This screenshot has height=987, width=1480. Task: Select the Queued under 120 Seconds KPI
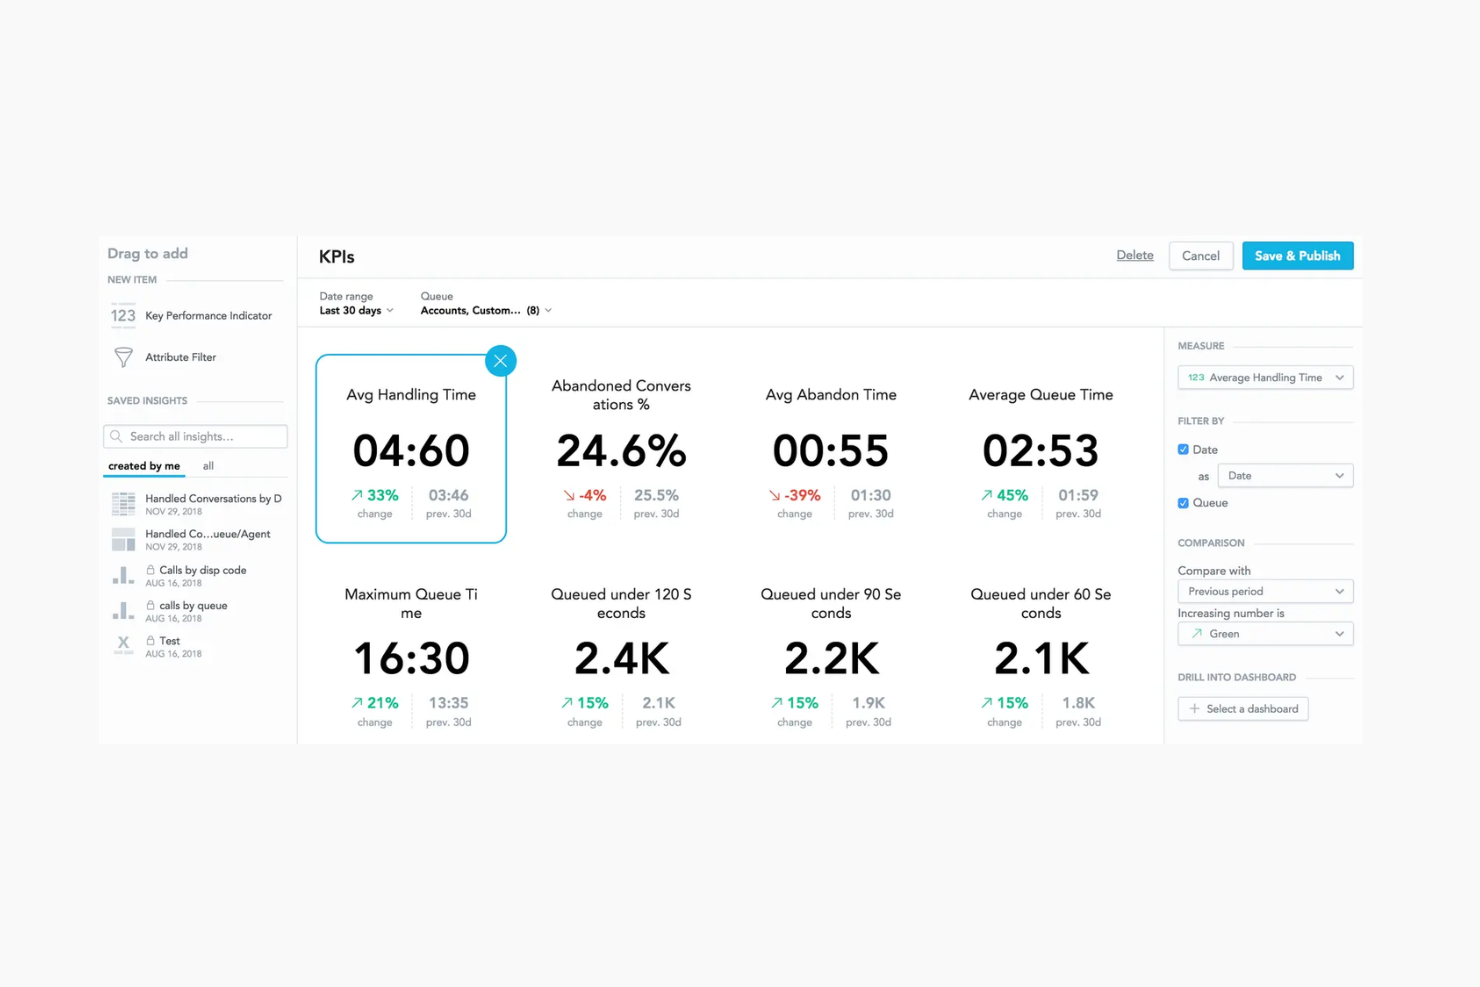tap(621, 657)
